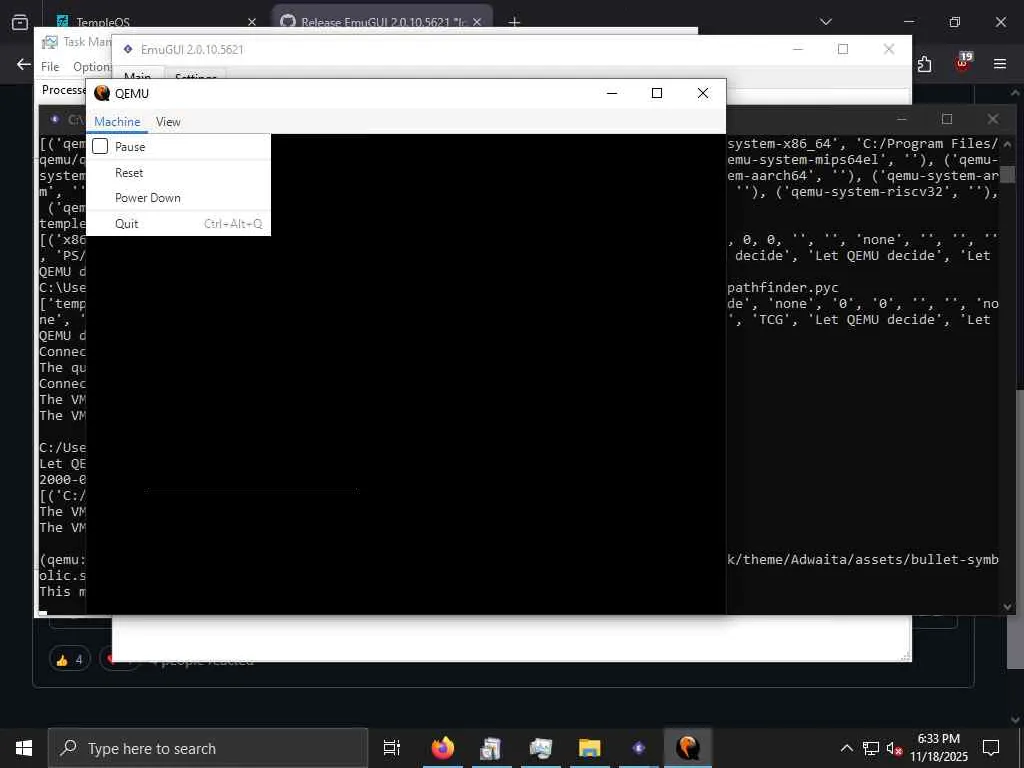Click the muted volume tray icon

[893, 748]
